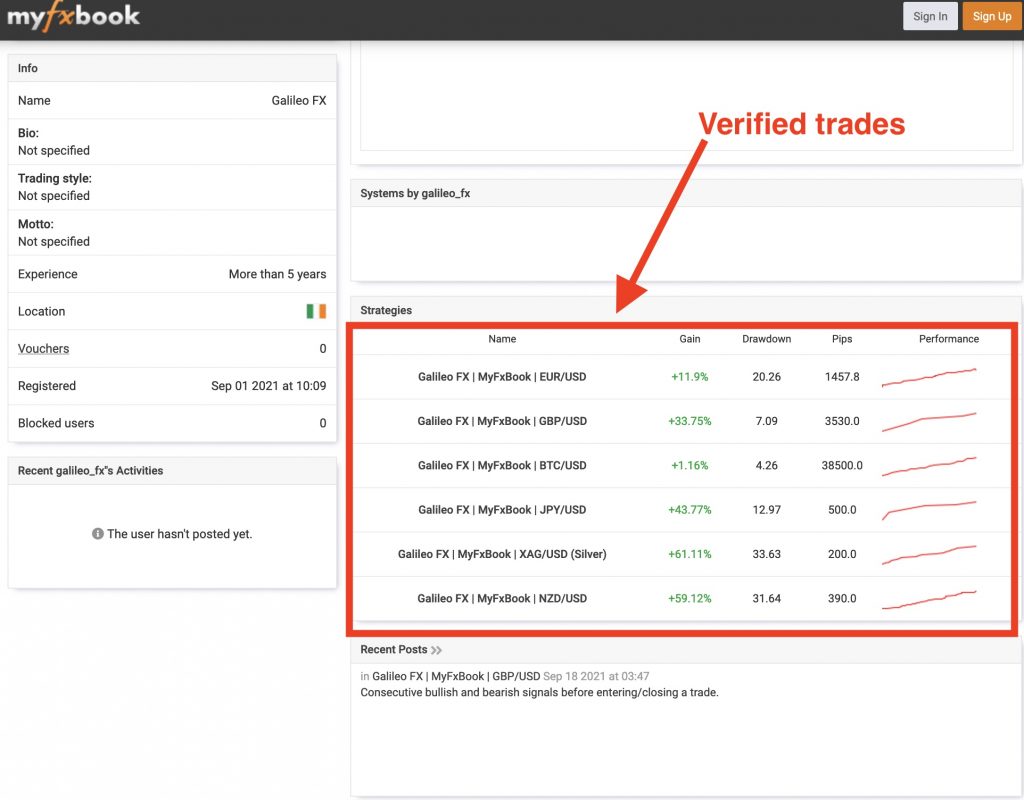Screen dimensions: 1024x800
Task: Click the +1.16% gain value
Action: pos(689,466)
